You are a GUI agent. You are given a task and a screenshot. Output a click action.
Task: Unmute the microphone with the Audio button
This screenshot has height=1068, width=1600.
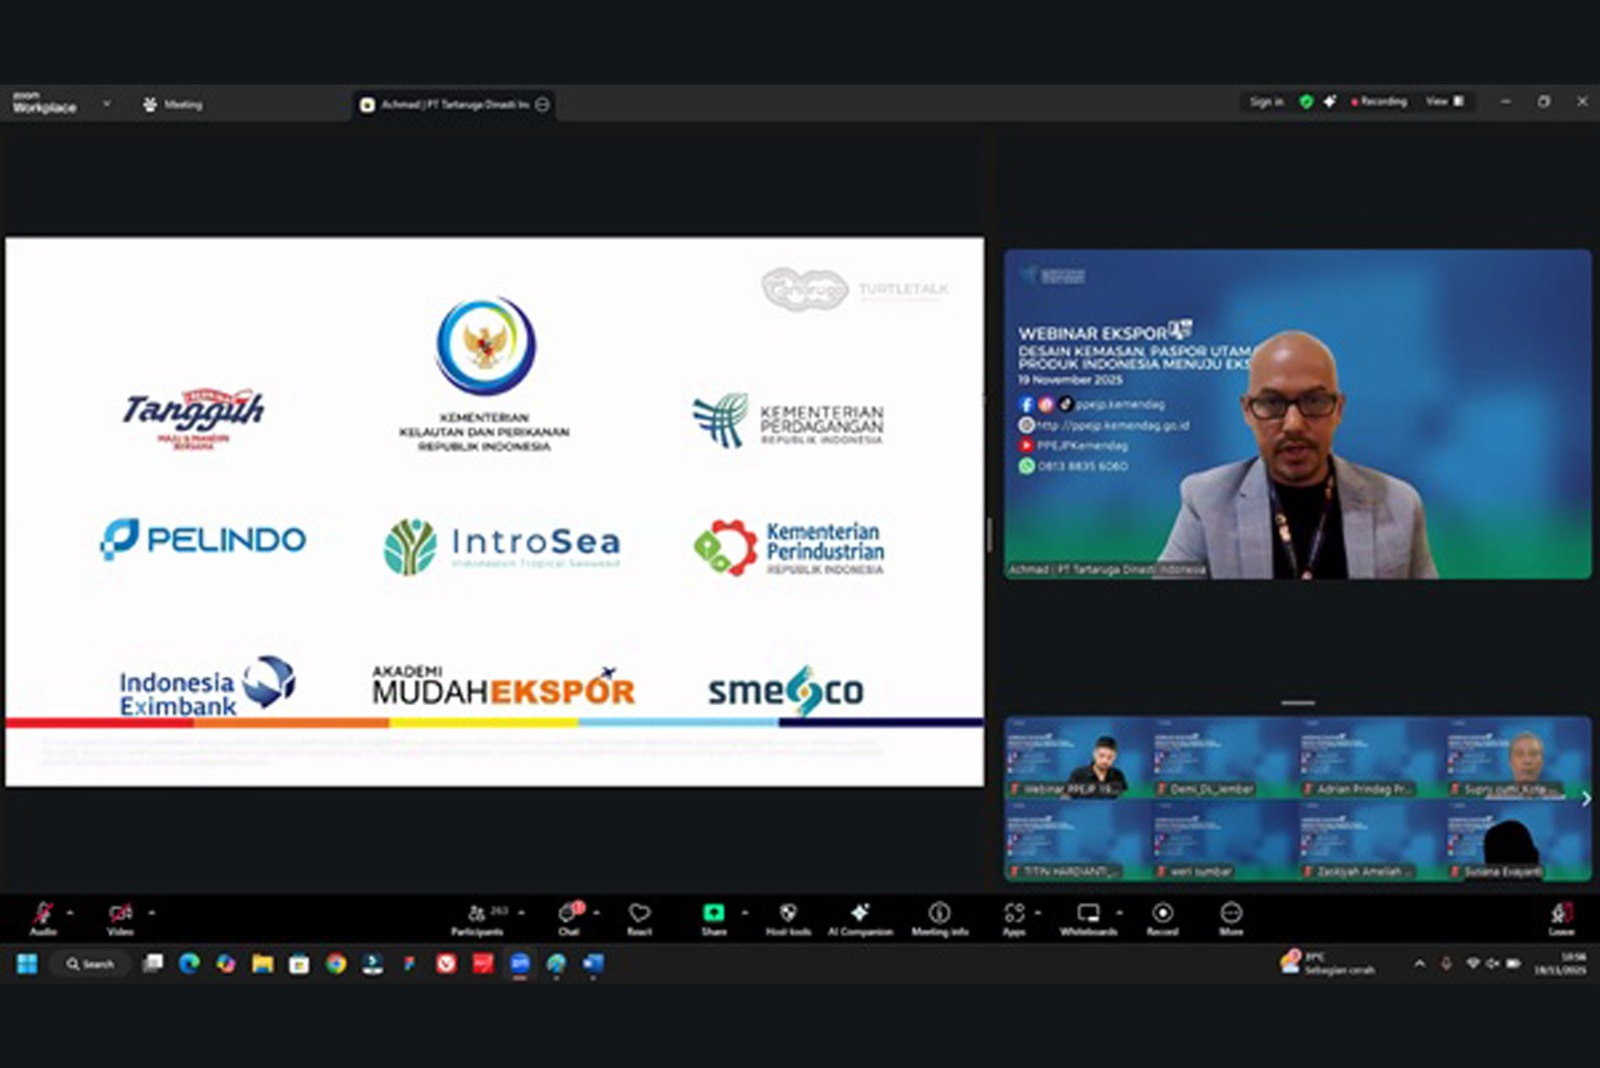coord(43,916)
